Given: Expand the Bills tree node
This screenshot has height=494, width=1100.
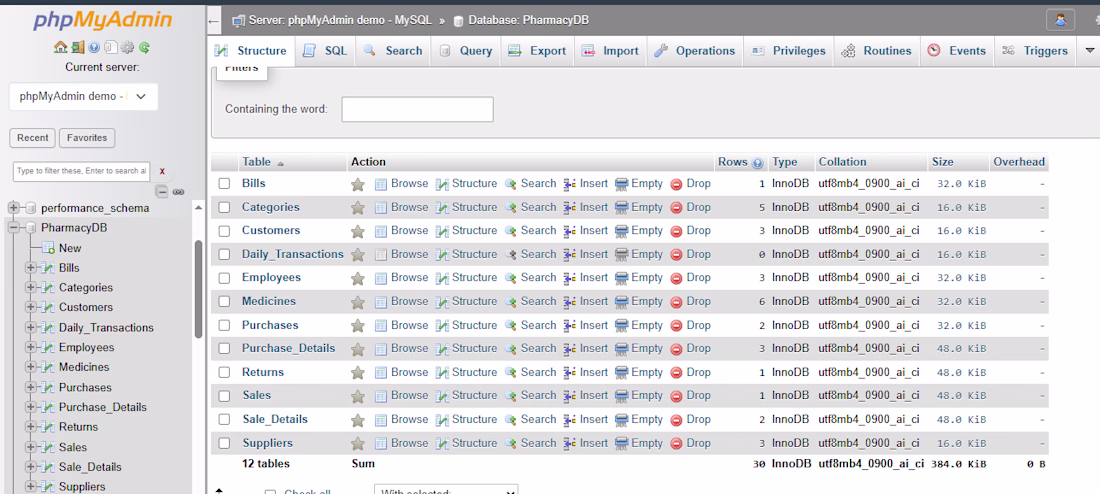Looking at the screenshot, I should (30, 267).
